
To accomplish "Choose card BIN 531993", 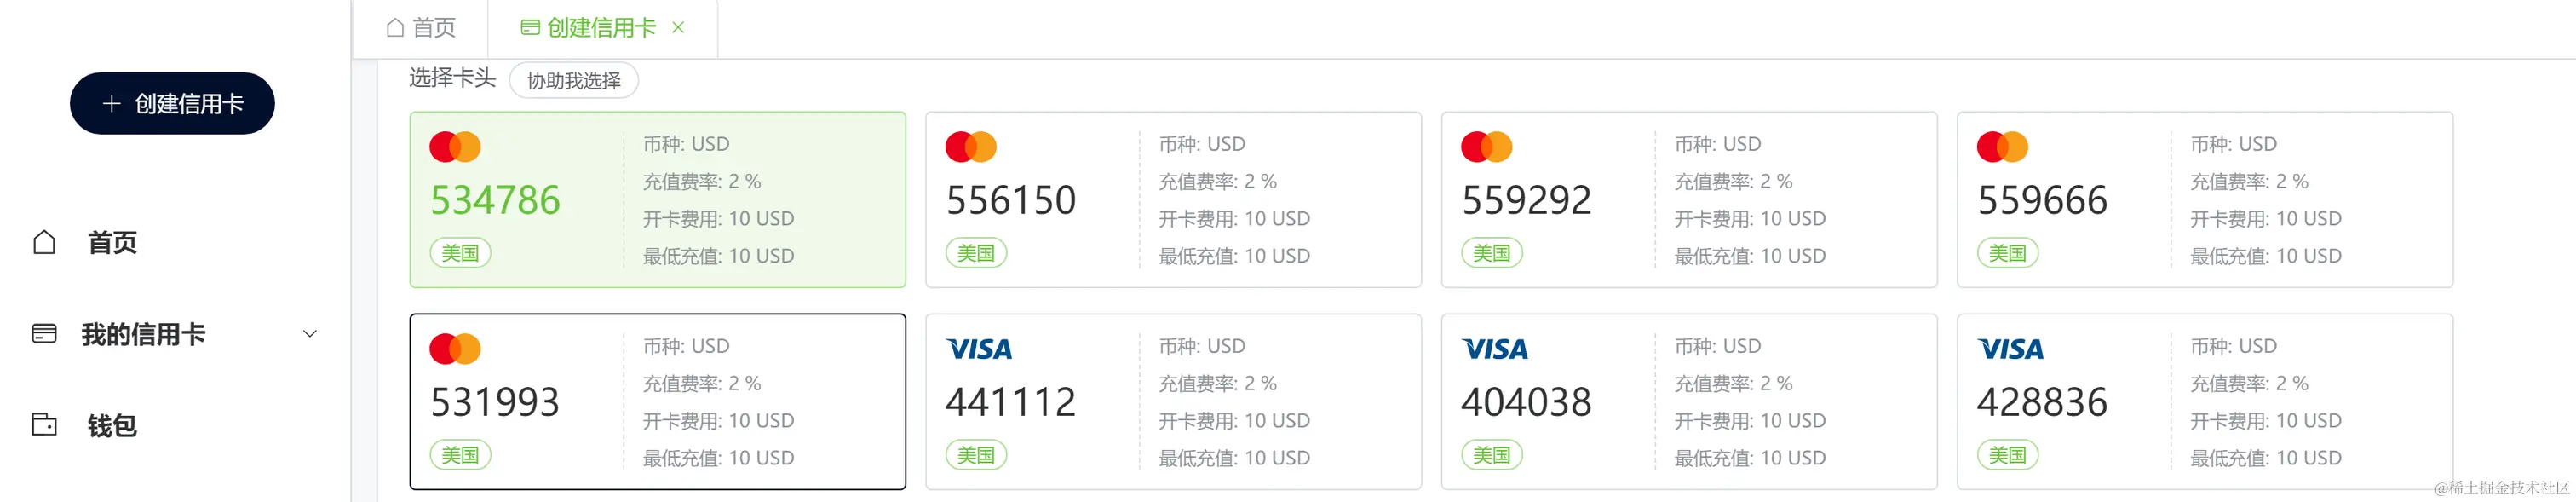I will tap(658, 401).
